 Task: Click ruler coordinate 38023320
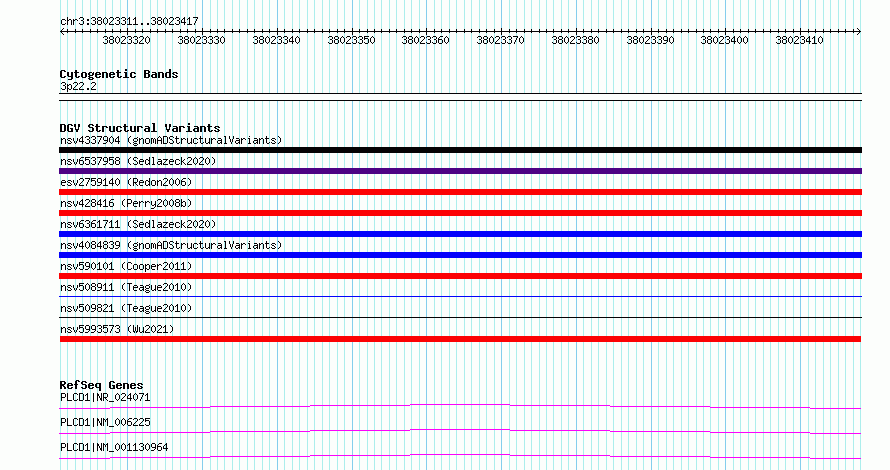(126, 40)
